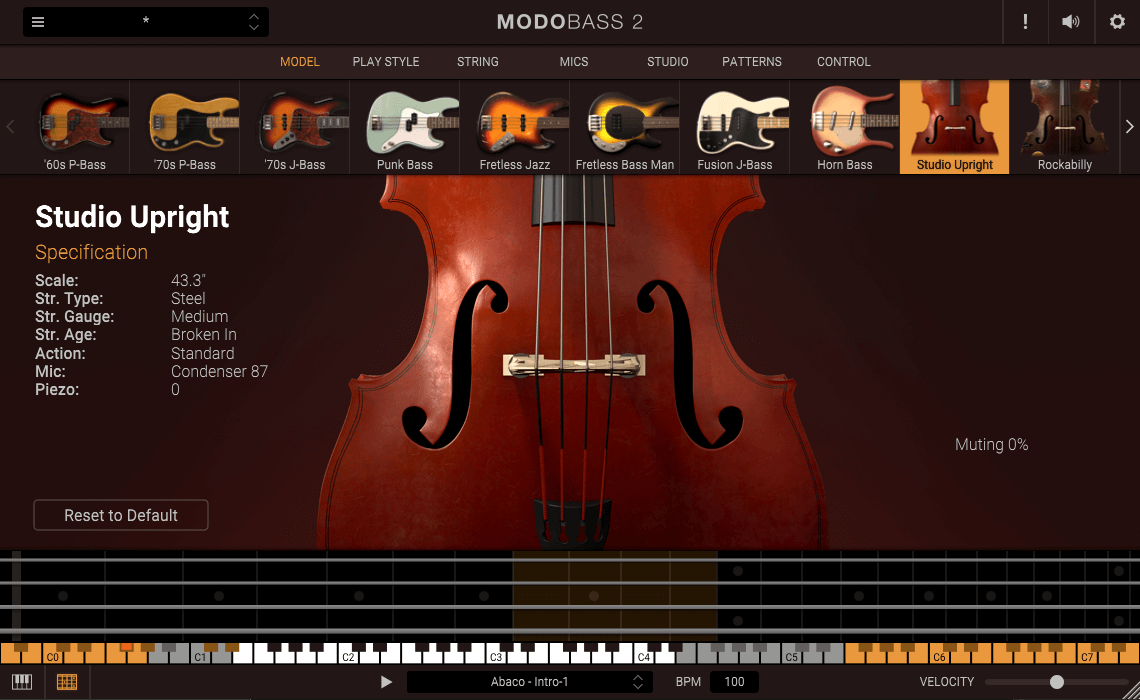1140x700 pixels.
Task: Click the pattern selector up/down arrows
Action: click(638, 682)
